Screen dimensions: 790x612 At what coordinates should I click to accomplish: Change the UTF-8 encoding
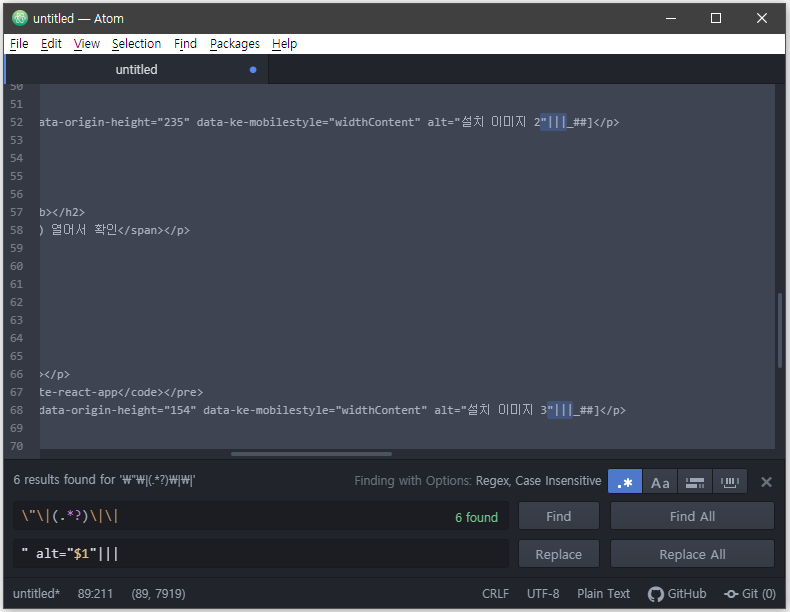543,594
